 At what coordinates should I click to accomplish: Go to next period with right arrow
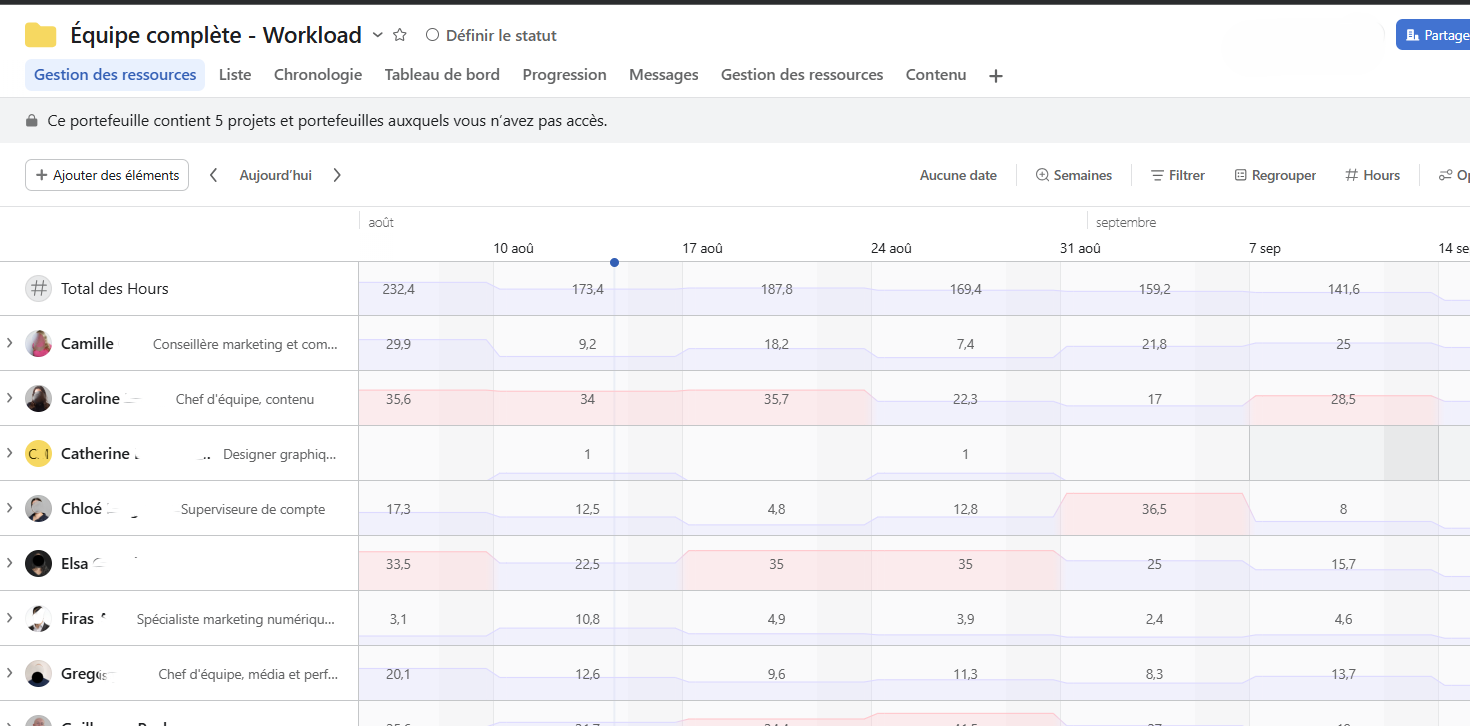(x=337, y=175)
